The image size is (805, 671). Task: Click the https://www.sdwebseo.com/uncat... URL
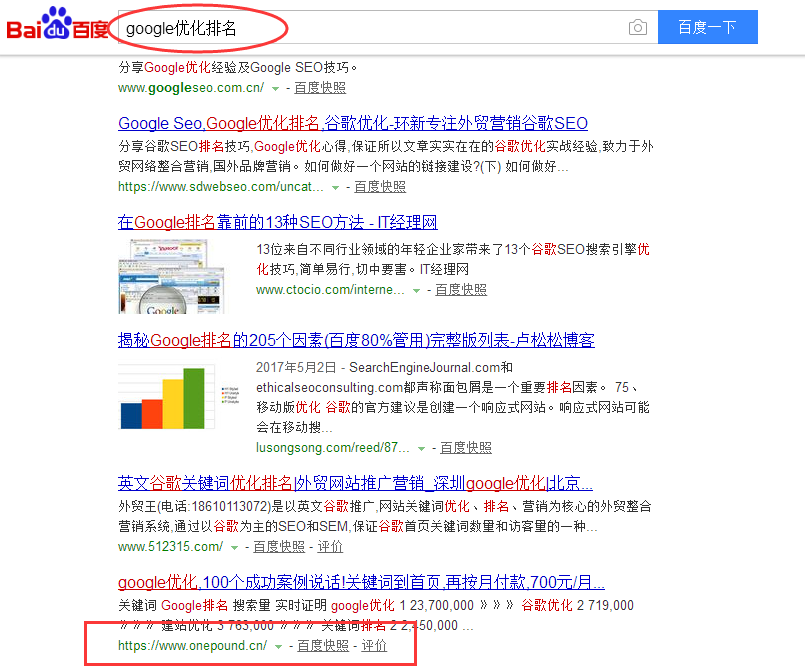[x=221, y=186]
